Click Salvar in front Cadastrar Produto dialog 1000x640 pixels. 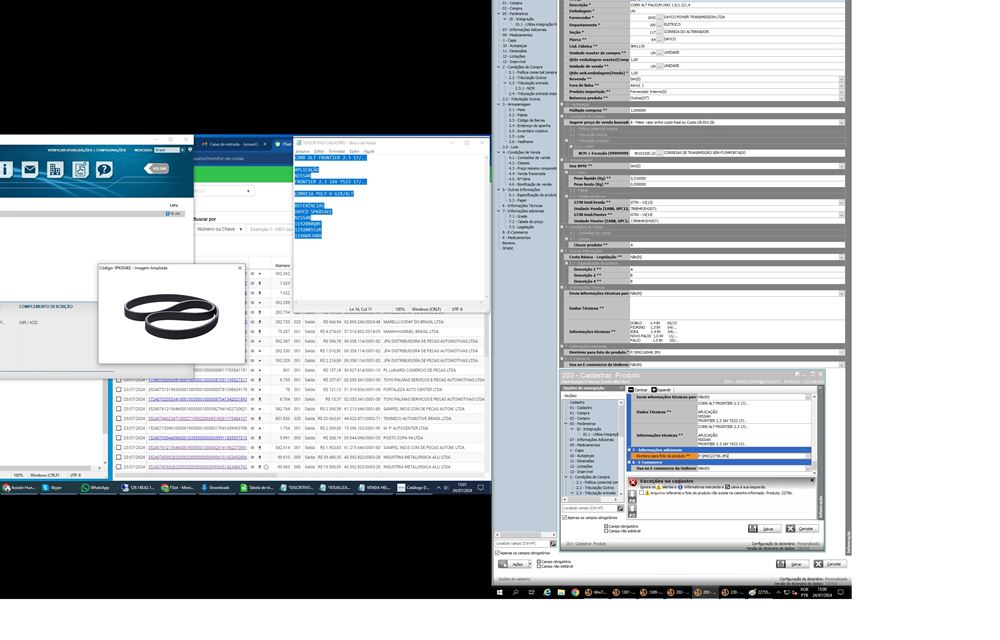tap(764, 528)
